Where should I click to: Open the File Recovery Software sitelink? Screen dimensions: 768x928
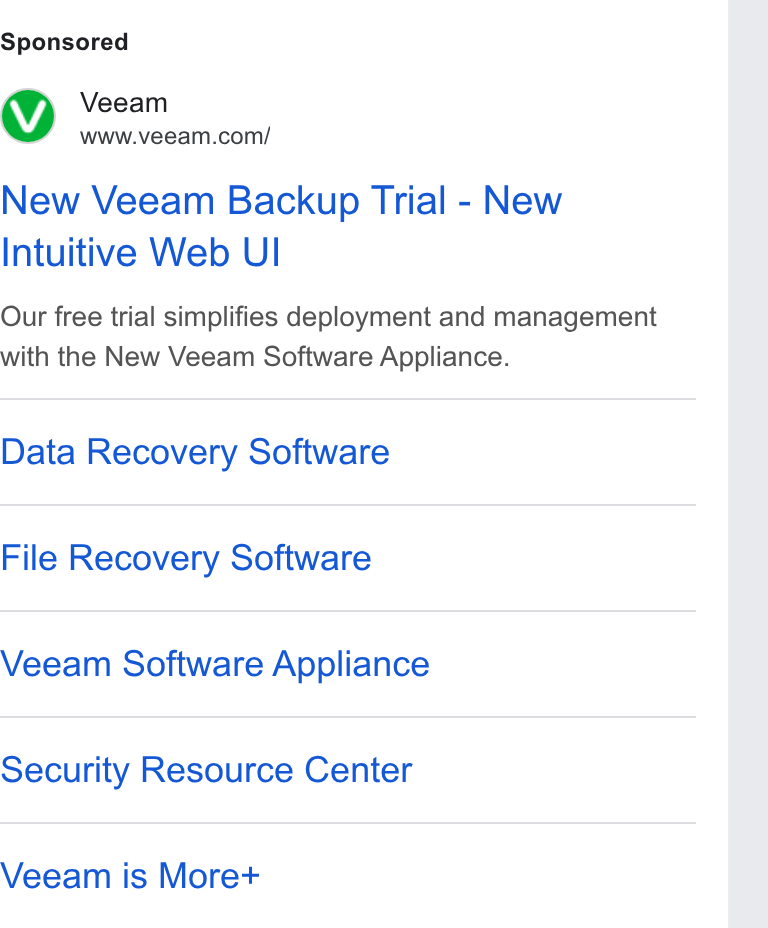point(186,559)
